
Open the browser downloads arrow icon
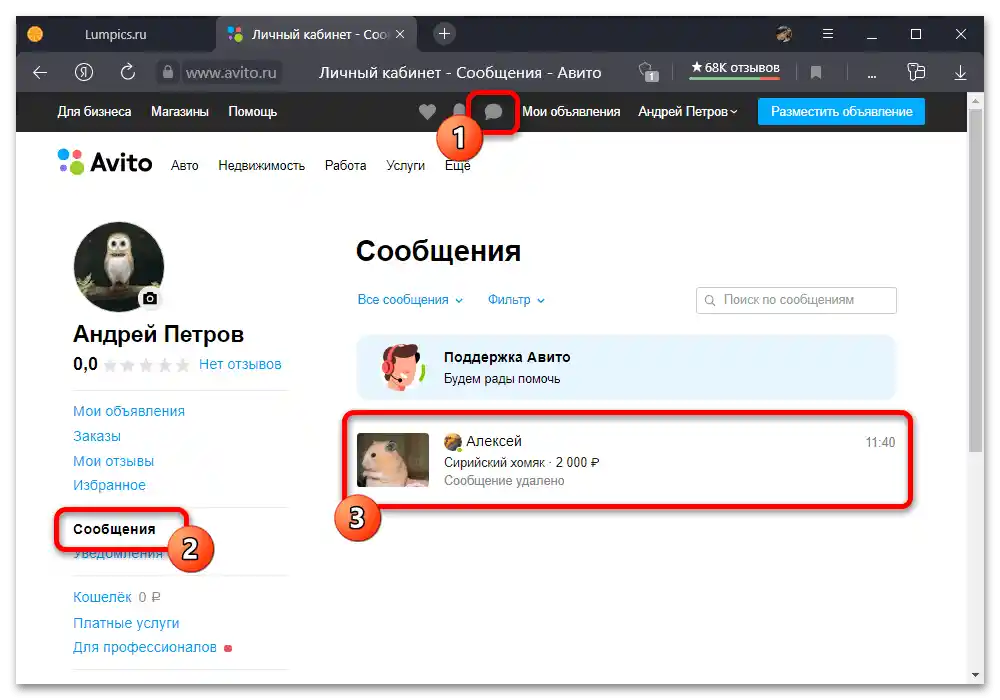coord(960,73)
